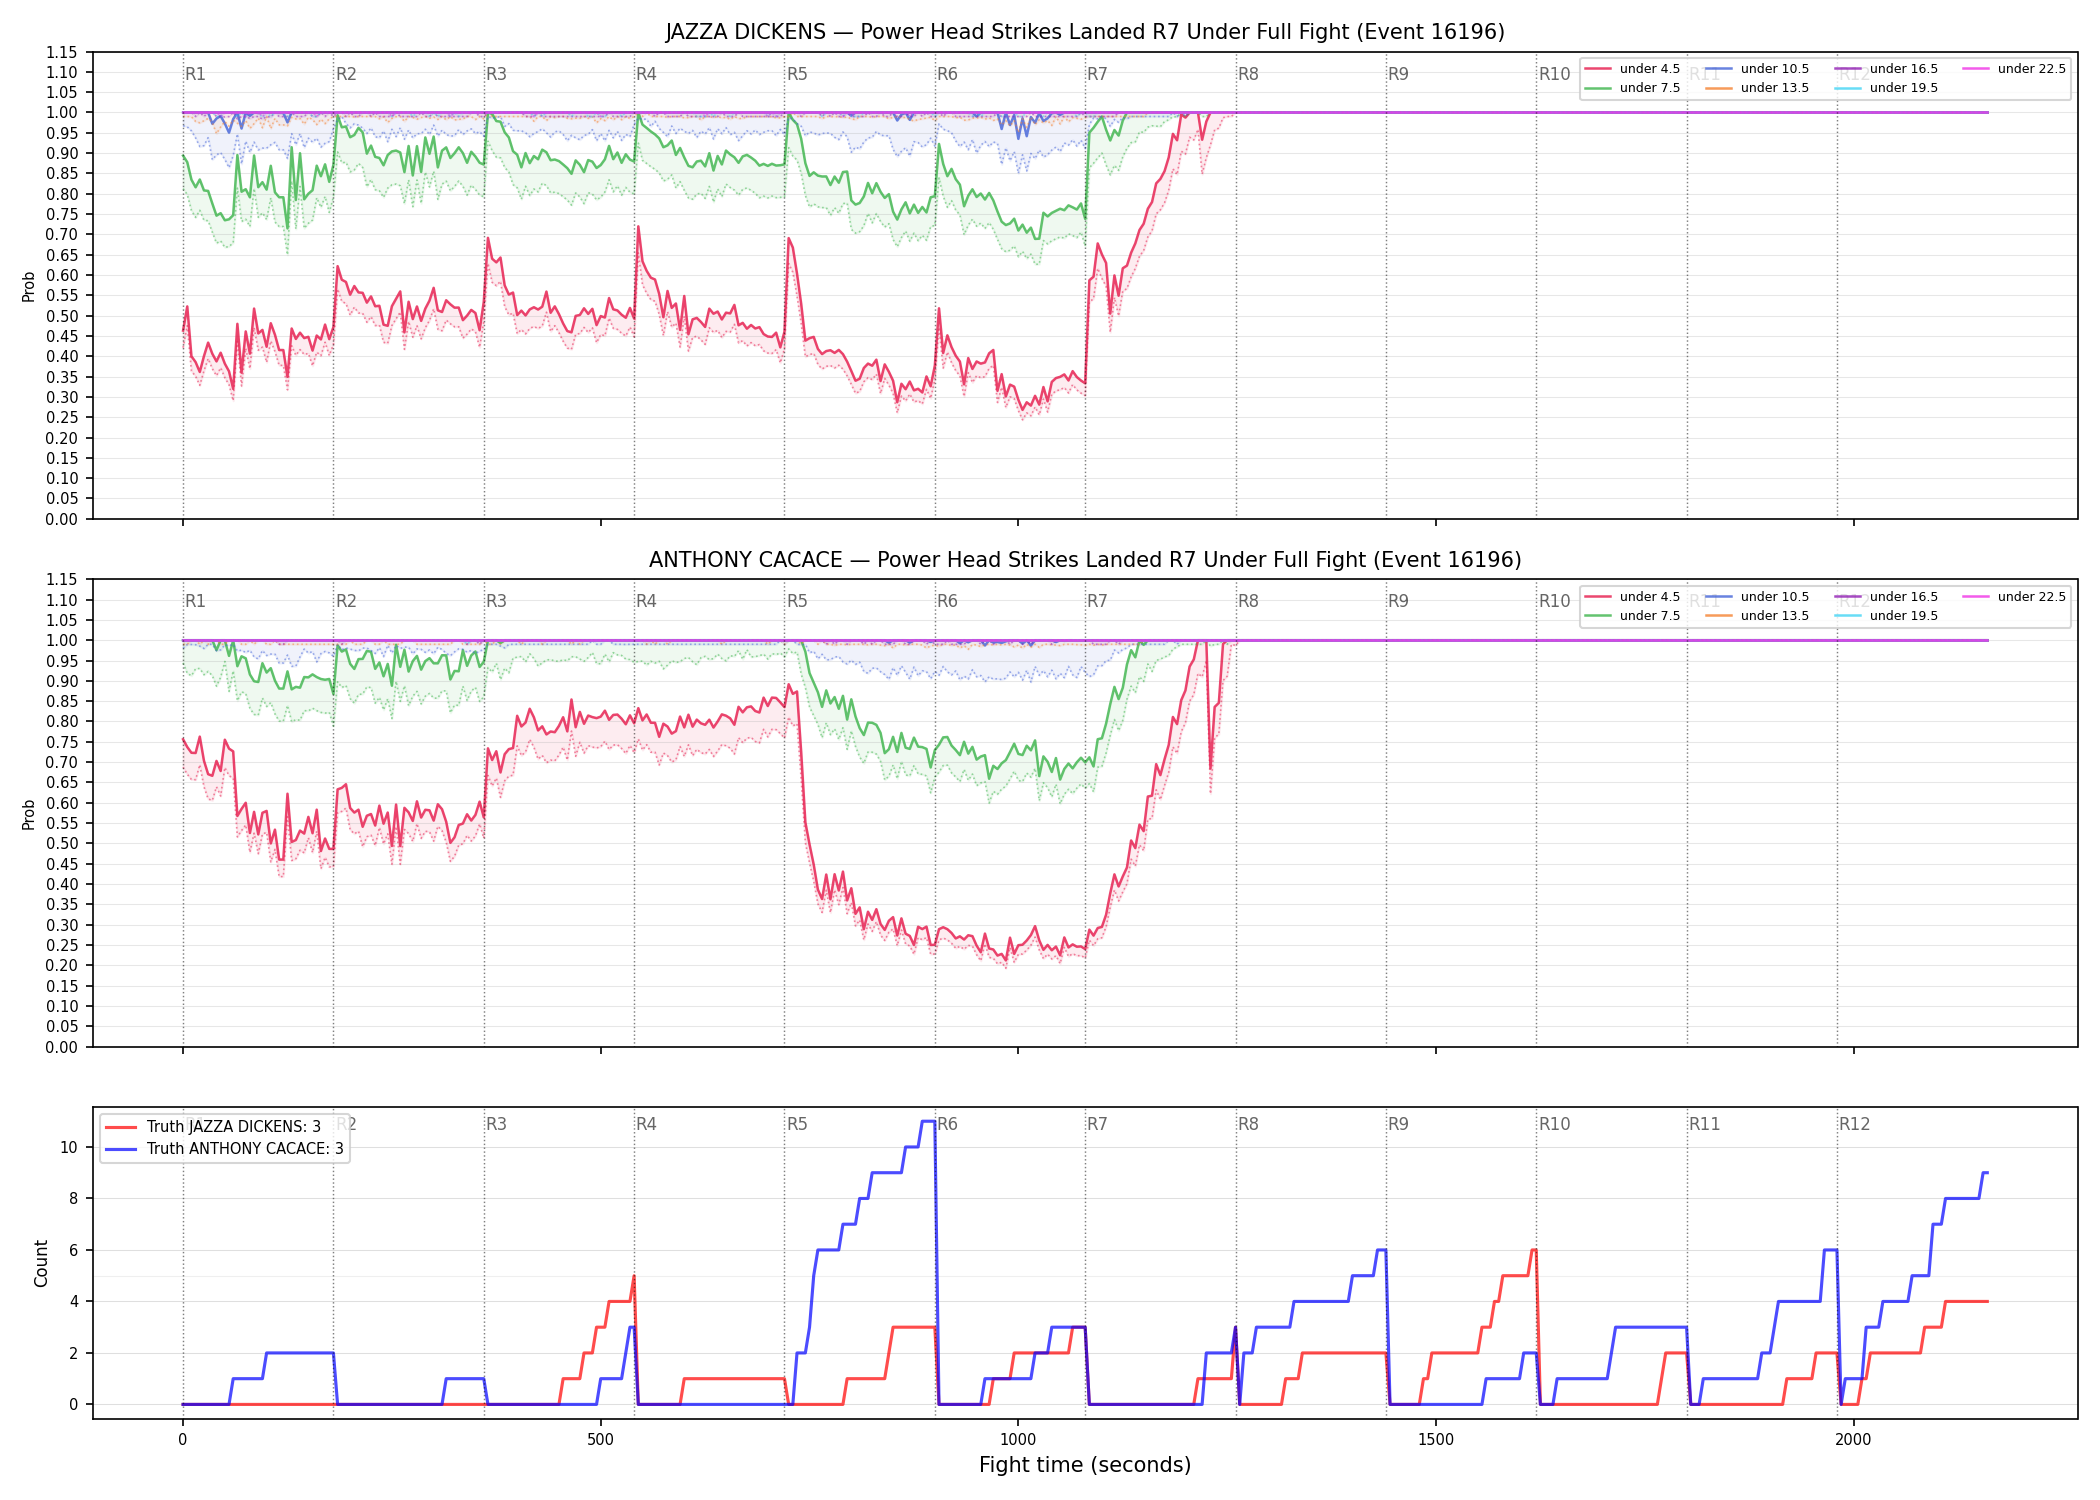Click the R5 round marker in middle chart

[x=797, y=601]
